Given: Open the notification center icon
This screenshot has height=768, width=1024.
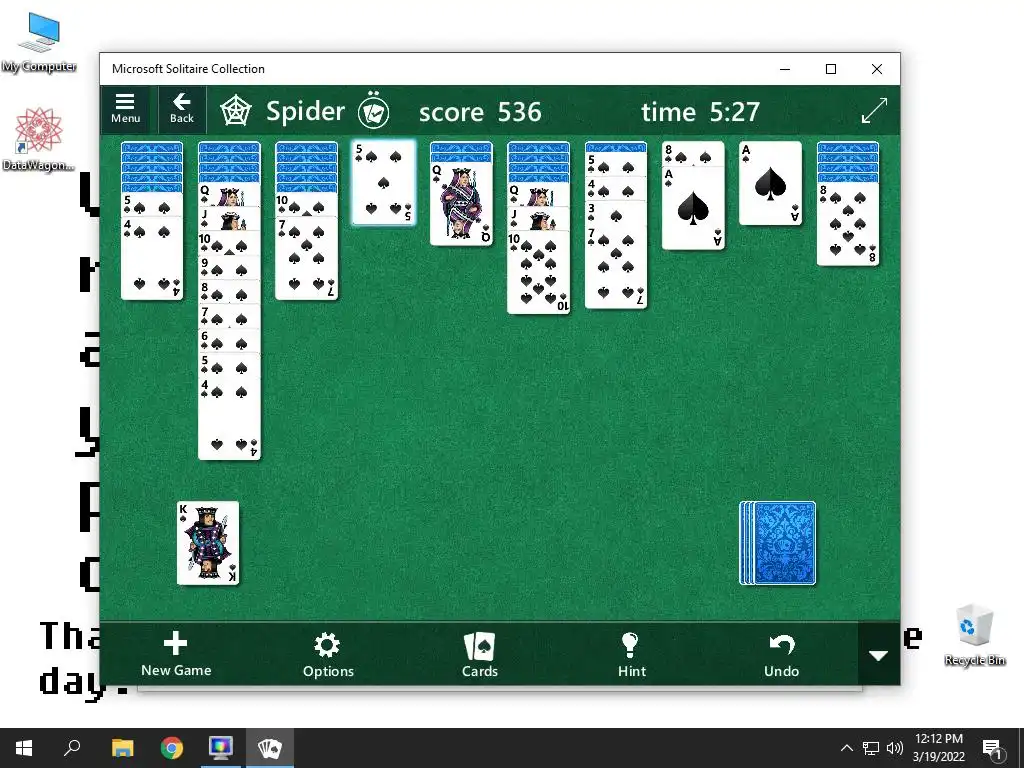Looking at the screenshot, I should pos(992,748).
